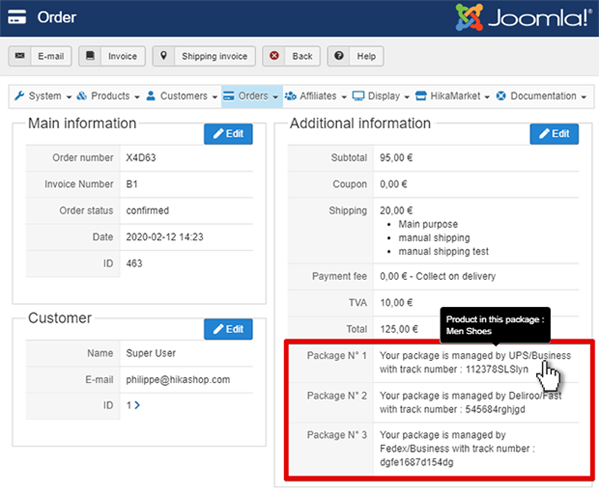
Task: Click the Help question mark icon
Action: 339,56
